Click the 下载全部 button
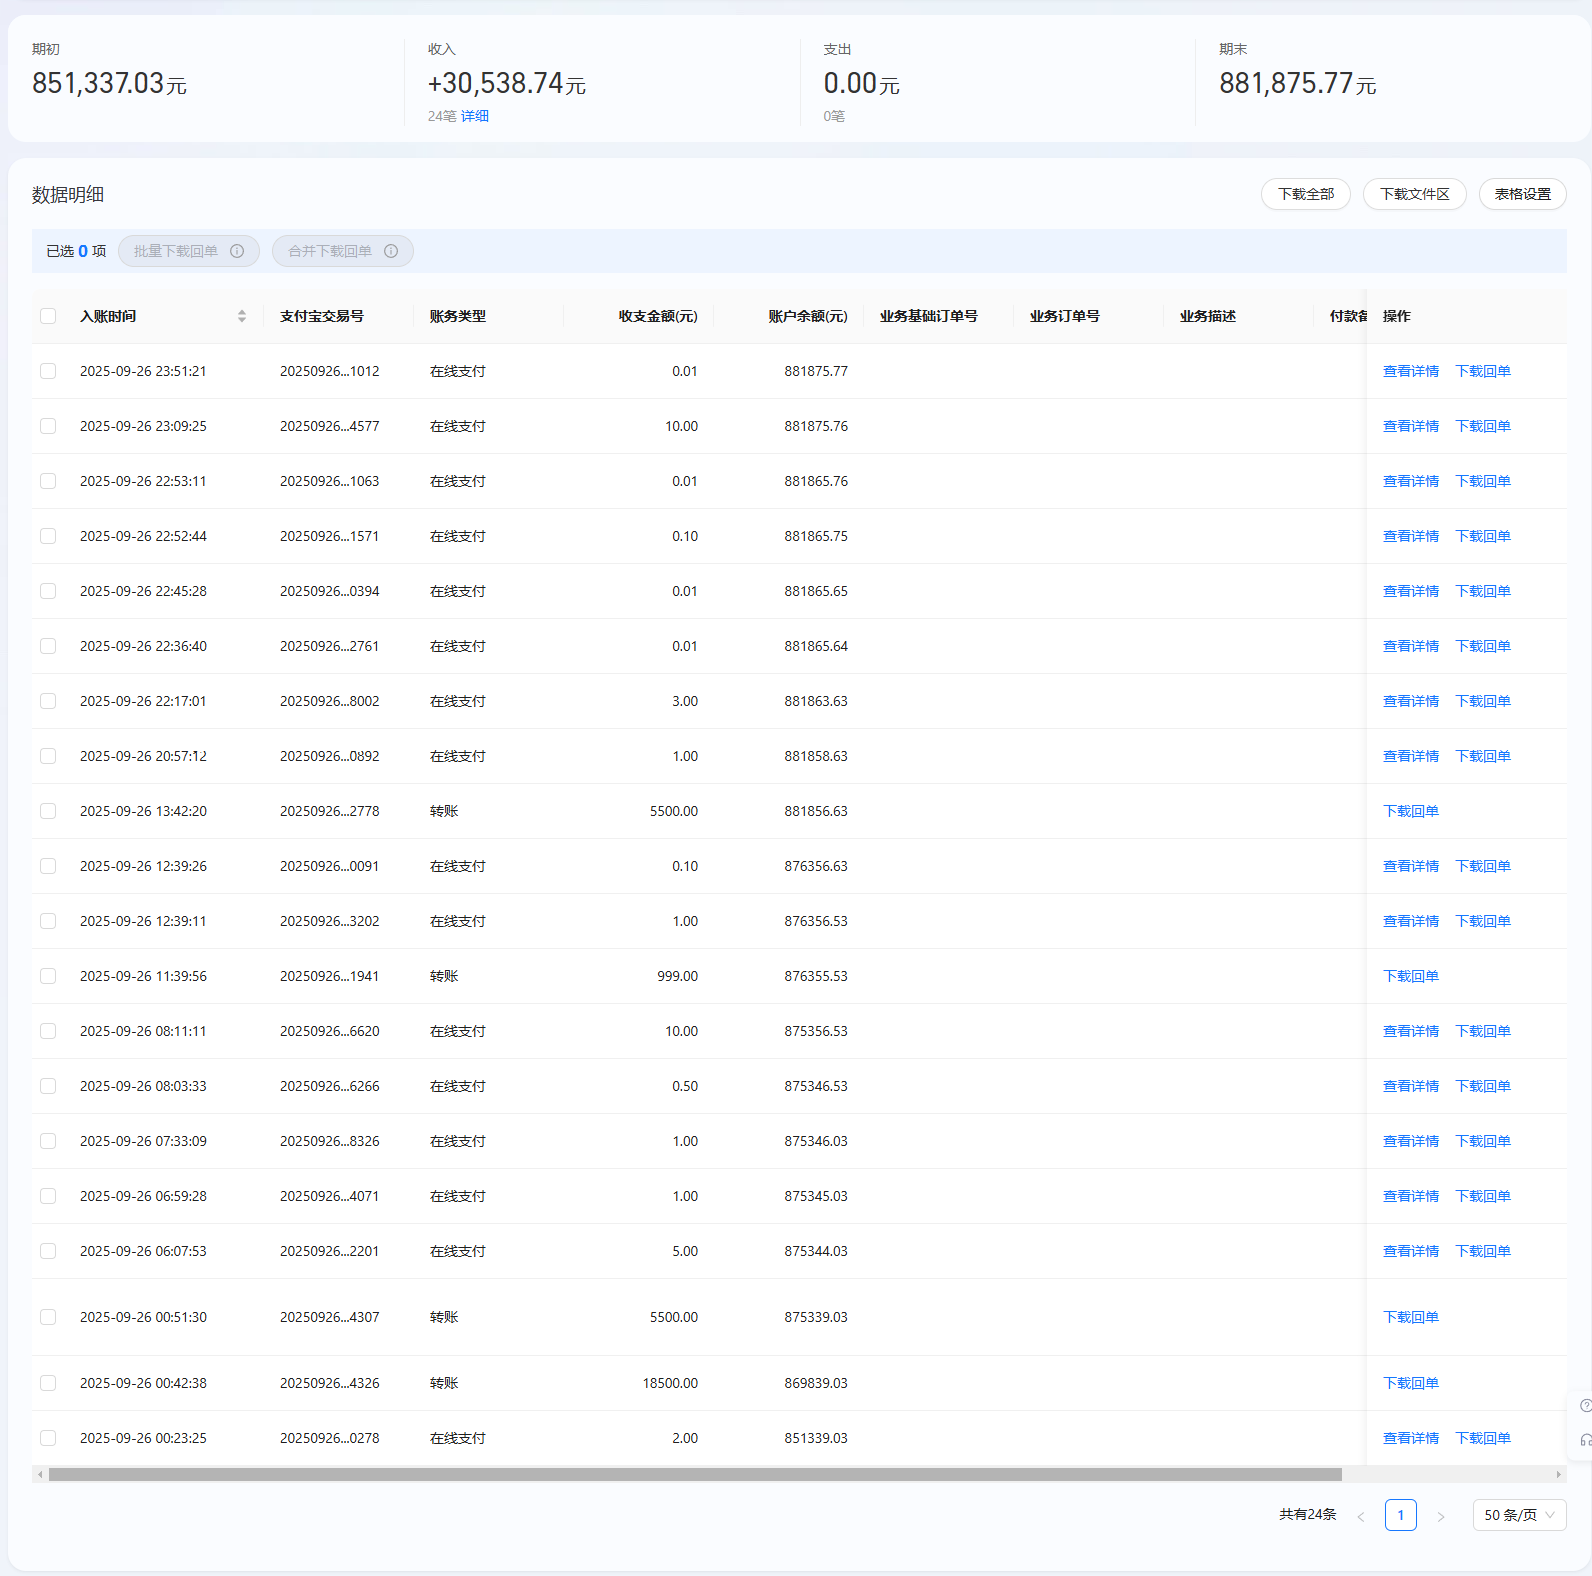Screen dimensions: 1592x1576 click(1305, 194)
